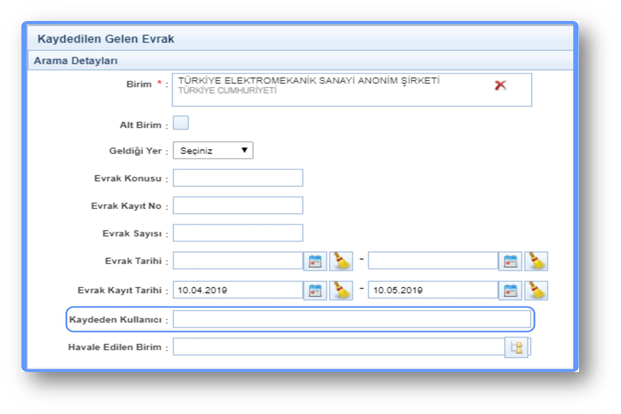Open calendar next to 10.04.2019 date
The image size is (621, 414).
[315, 290]
